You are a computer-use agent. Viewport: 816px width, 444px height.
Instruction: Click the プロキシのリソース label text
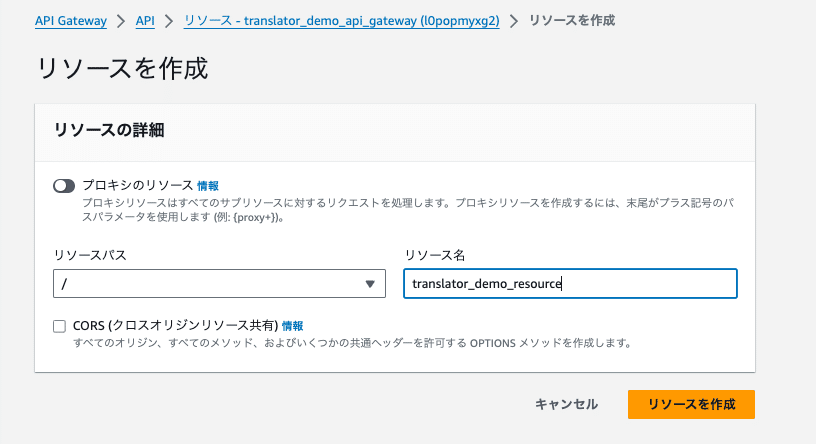[x=138, y=185]
